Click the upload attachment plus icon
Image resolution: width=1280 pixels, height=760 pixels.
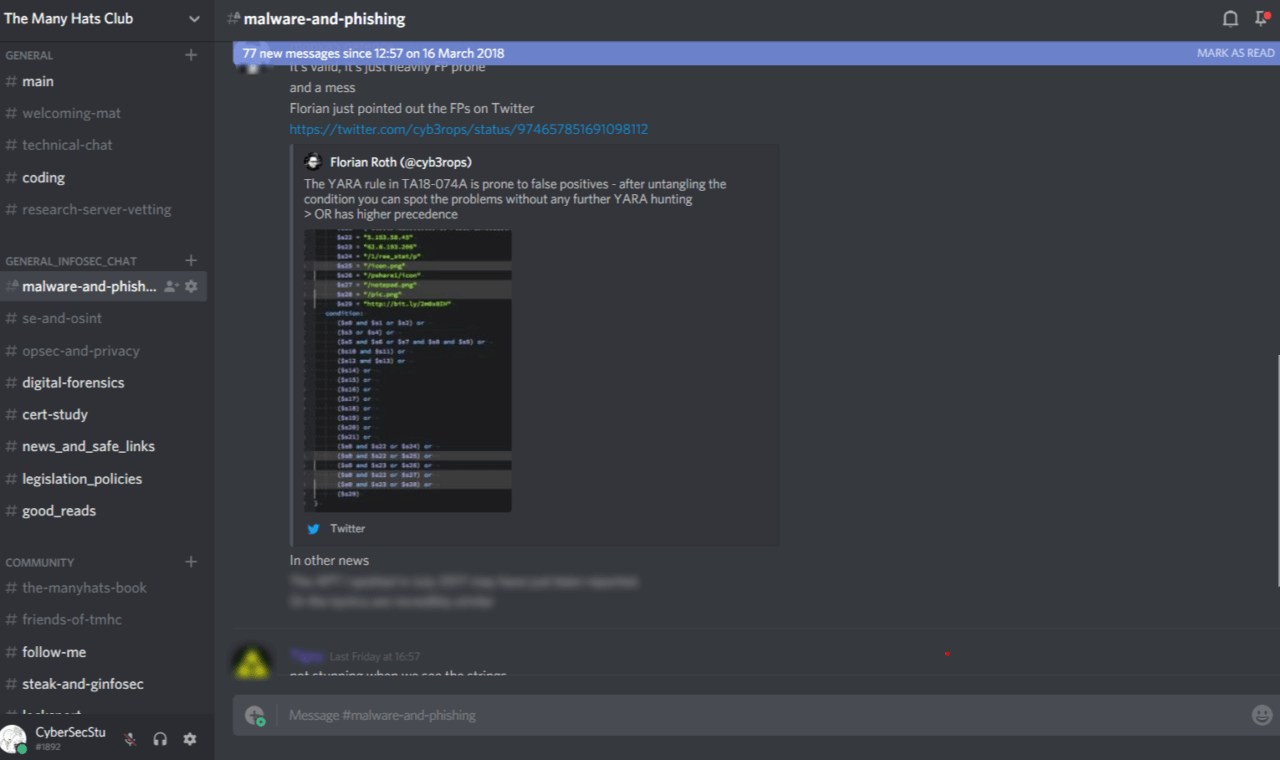[x=255, y=715]
